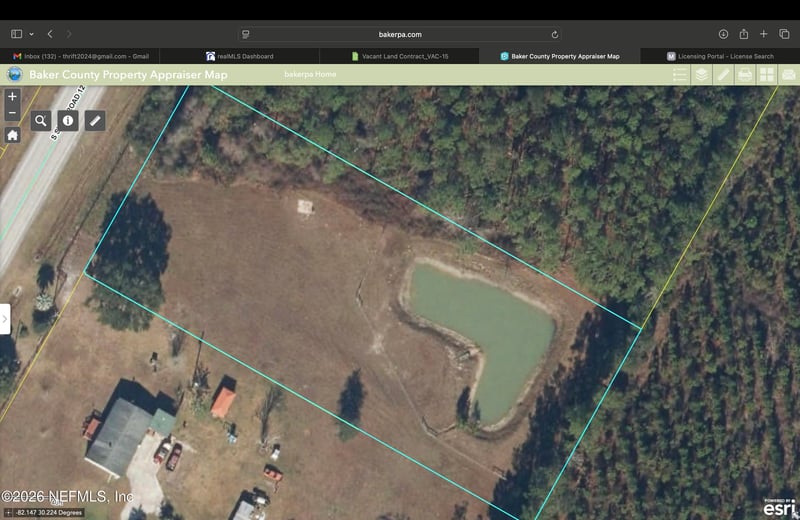
Task: Open the basemap gallery grid
Action: [767, 75]
